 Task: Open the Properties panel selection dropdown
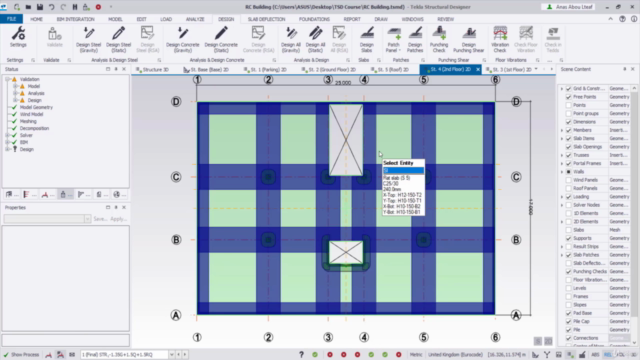point(87,219)
